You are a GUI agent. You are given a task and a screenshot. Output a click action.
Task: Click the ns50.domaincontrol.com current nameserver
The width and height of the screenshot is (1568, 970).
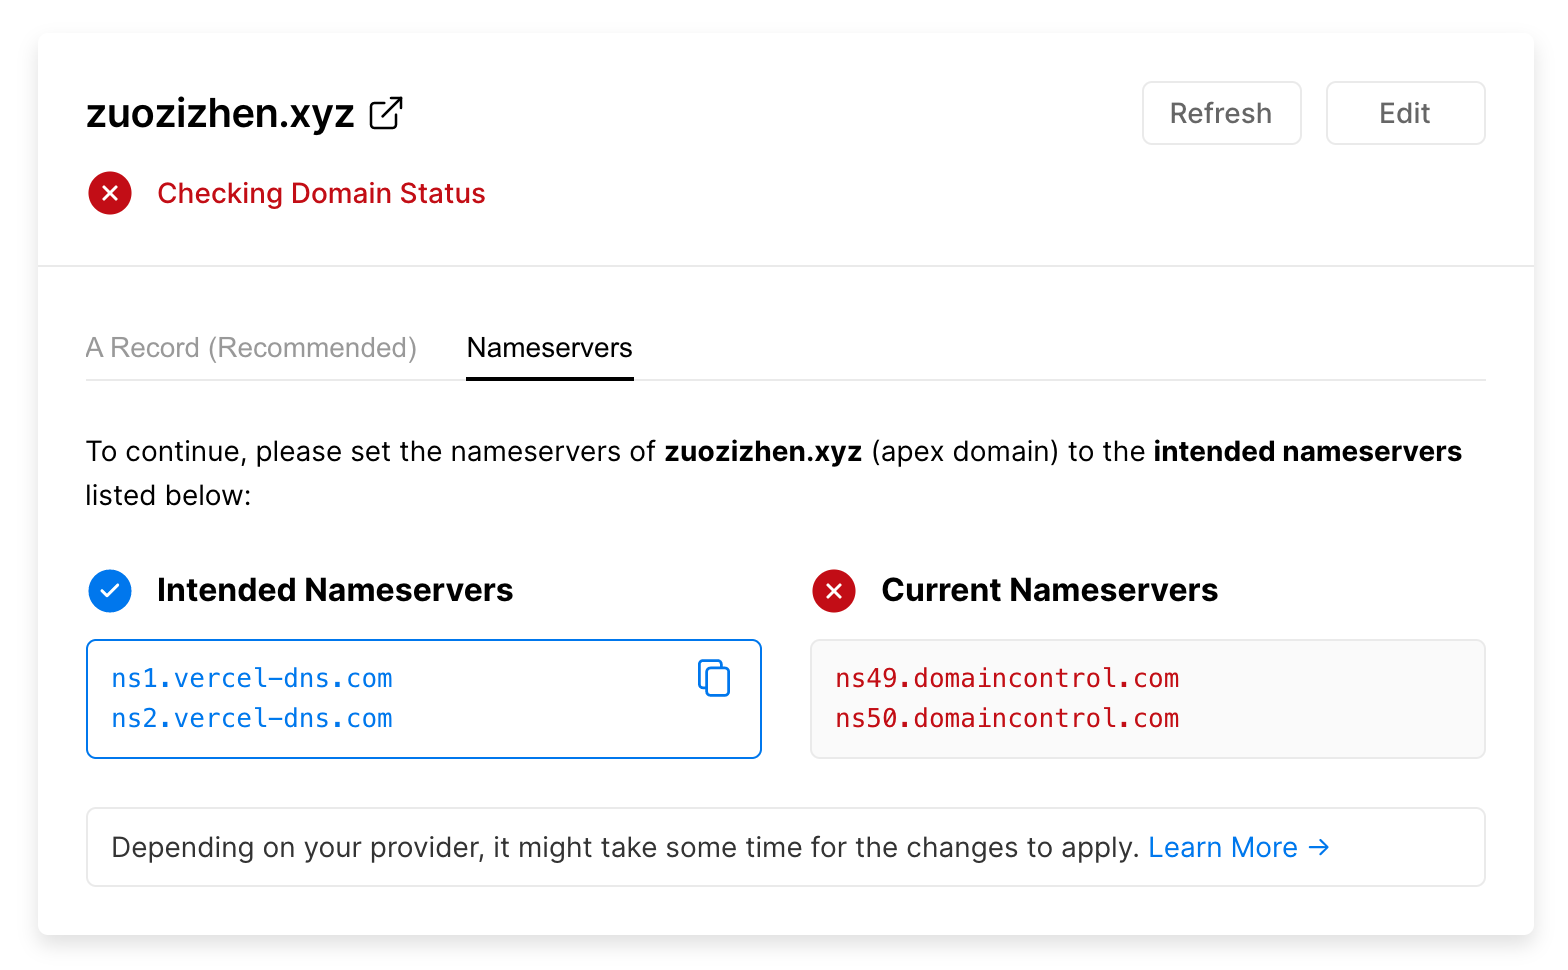coord(1007,718)
